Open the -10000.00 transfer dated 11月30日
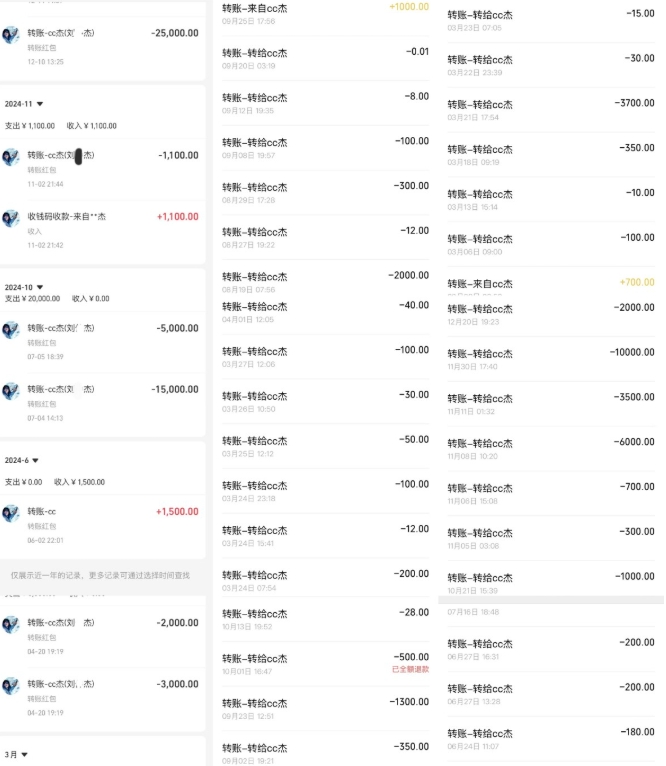This screenshot has height=766, width=666. 551,359
